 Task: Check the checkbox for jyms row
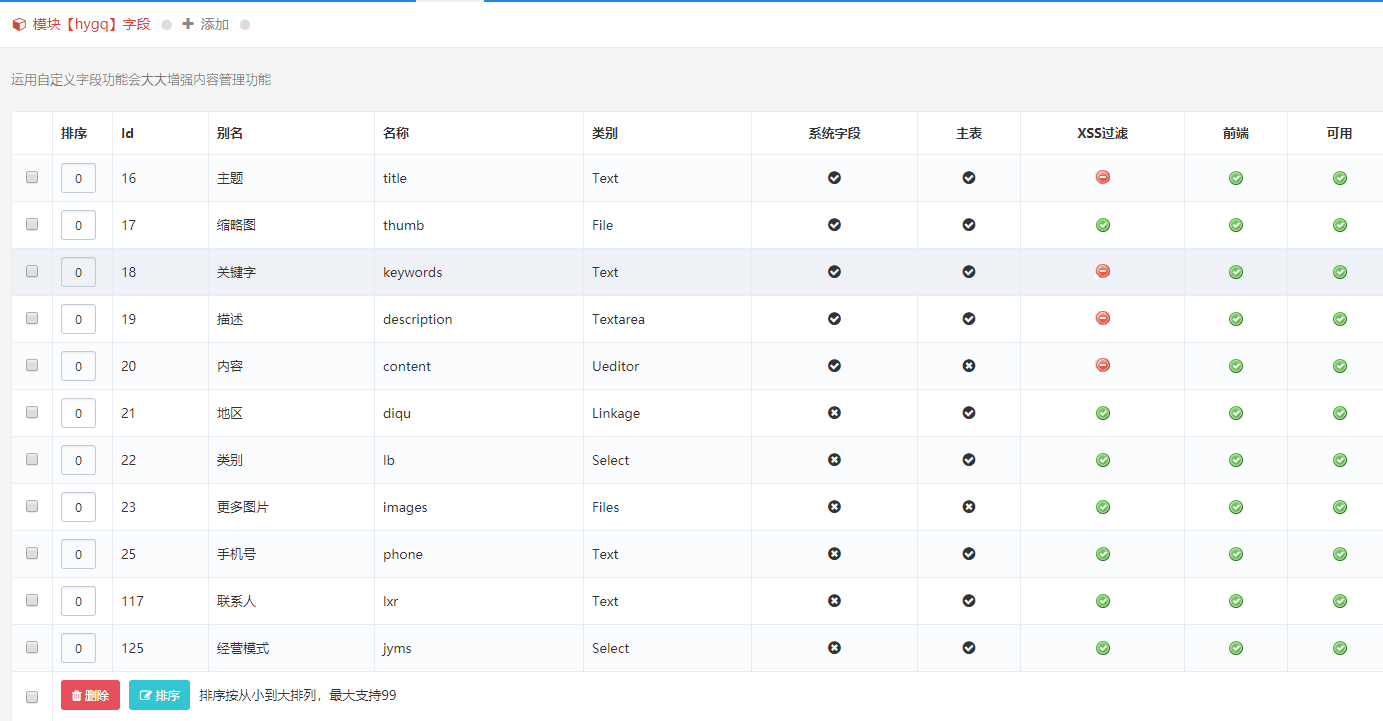click(x=32, y=647)
